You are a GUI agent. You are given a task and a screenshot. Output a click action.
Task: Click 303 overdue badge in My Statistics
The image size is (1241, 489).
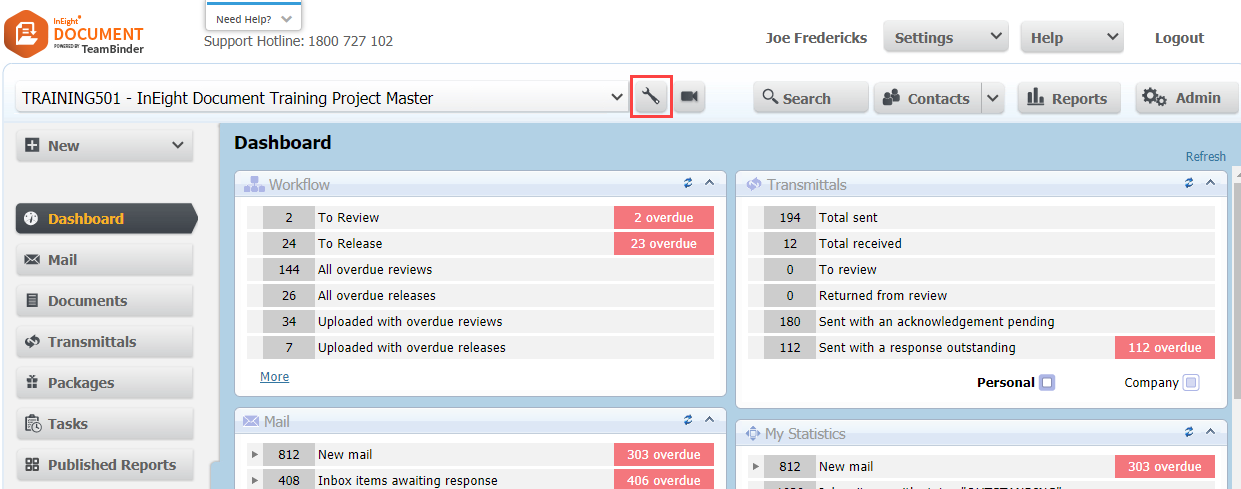coord(1165,467)
